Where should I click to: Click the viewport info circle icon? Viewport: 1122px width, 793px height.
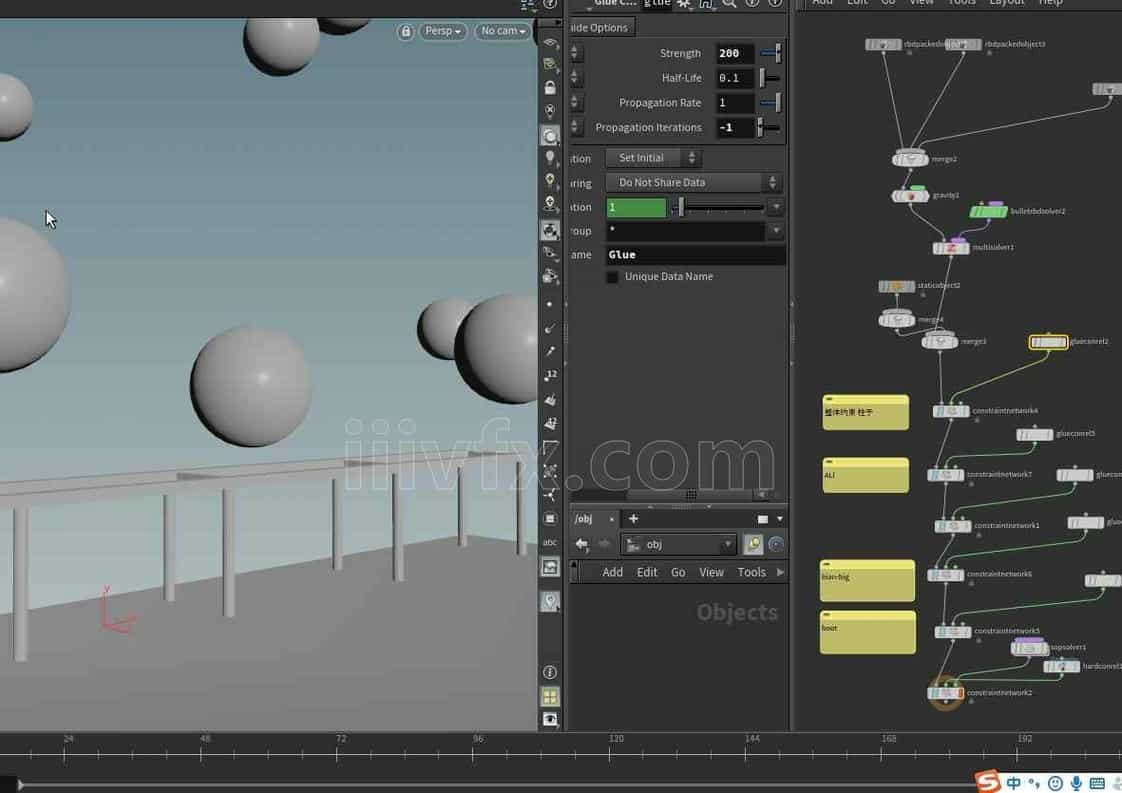pyautogui.click(x=550, y=672)
